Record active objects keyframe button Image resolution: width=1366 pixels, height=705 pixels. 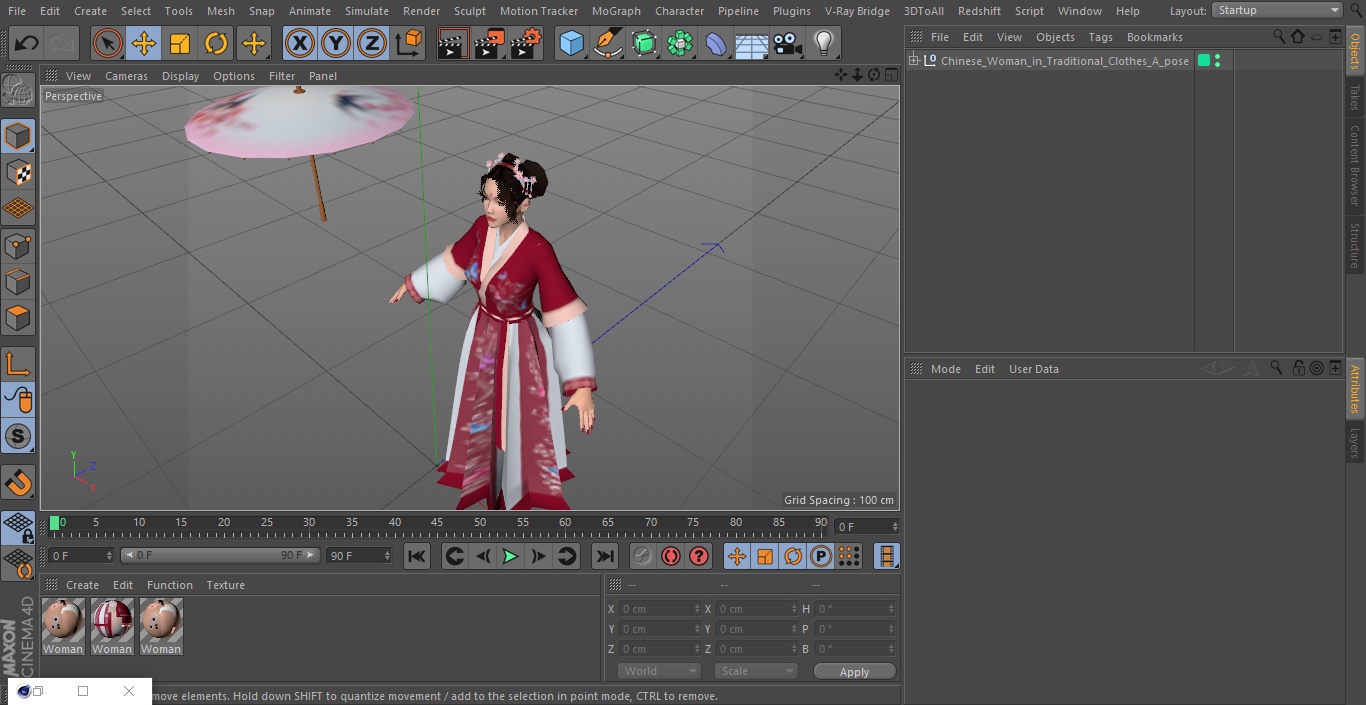point(643,556)
